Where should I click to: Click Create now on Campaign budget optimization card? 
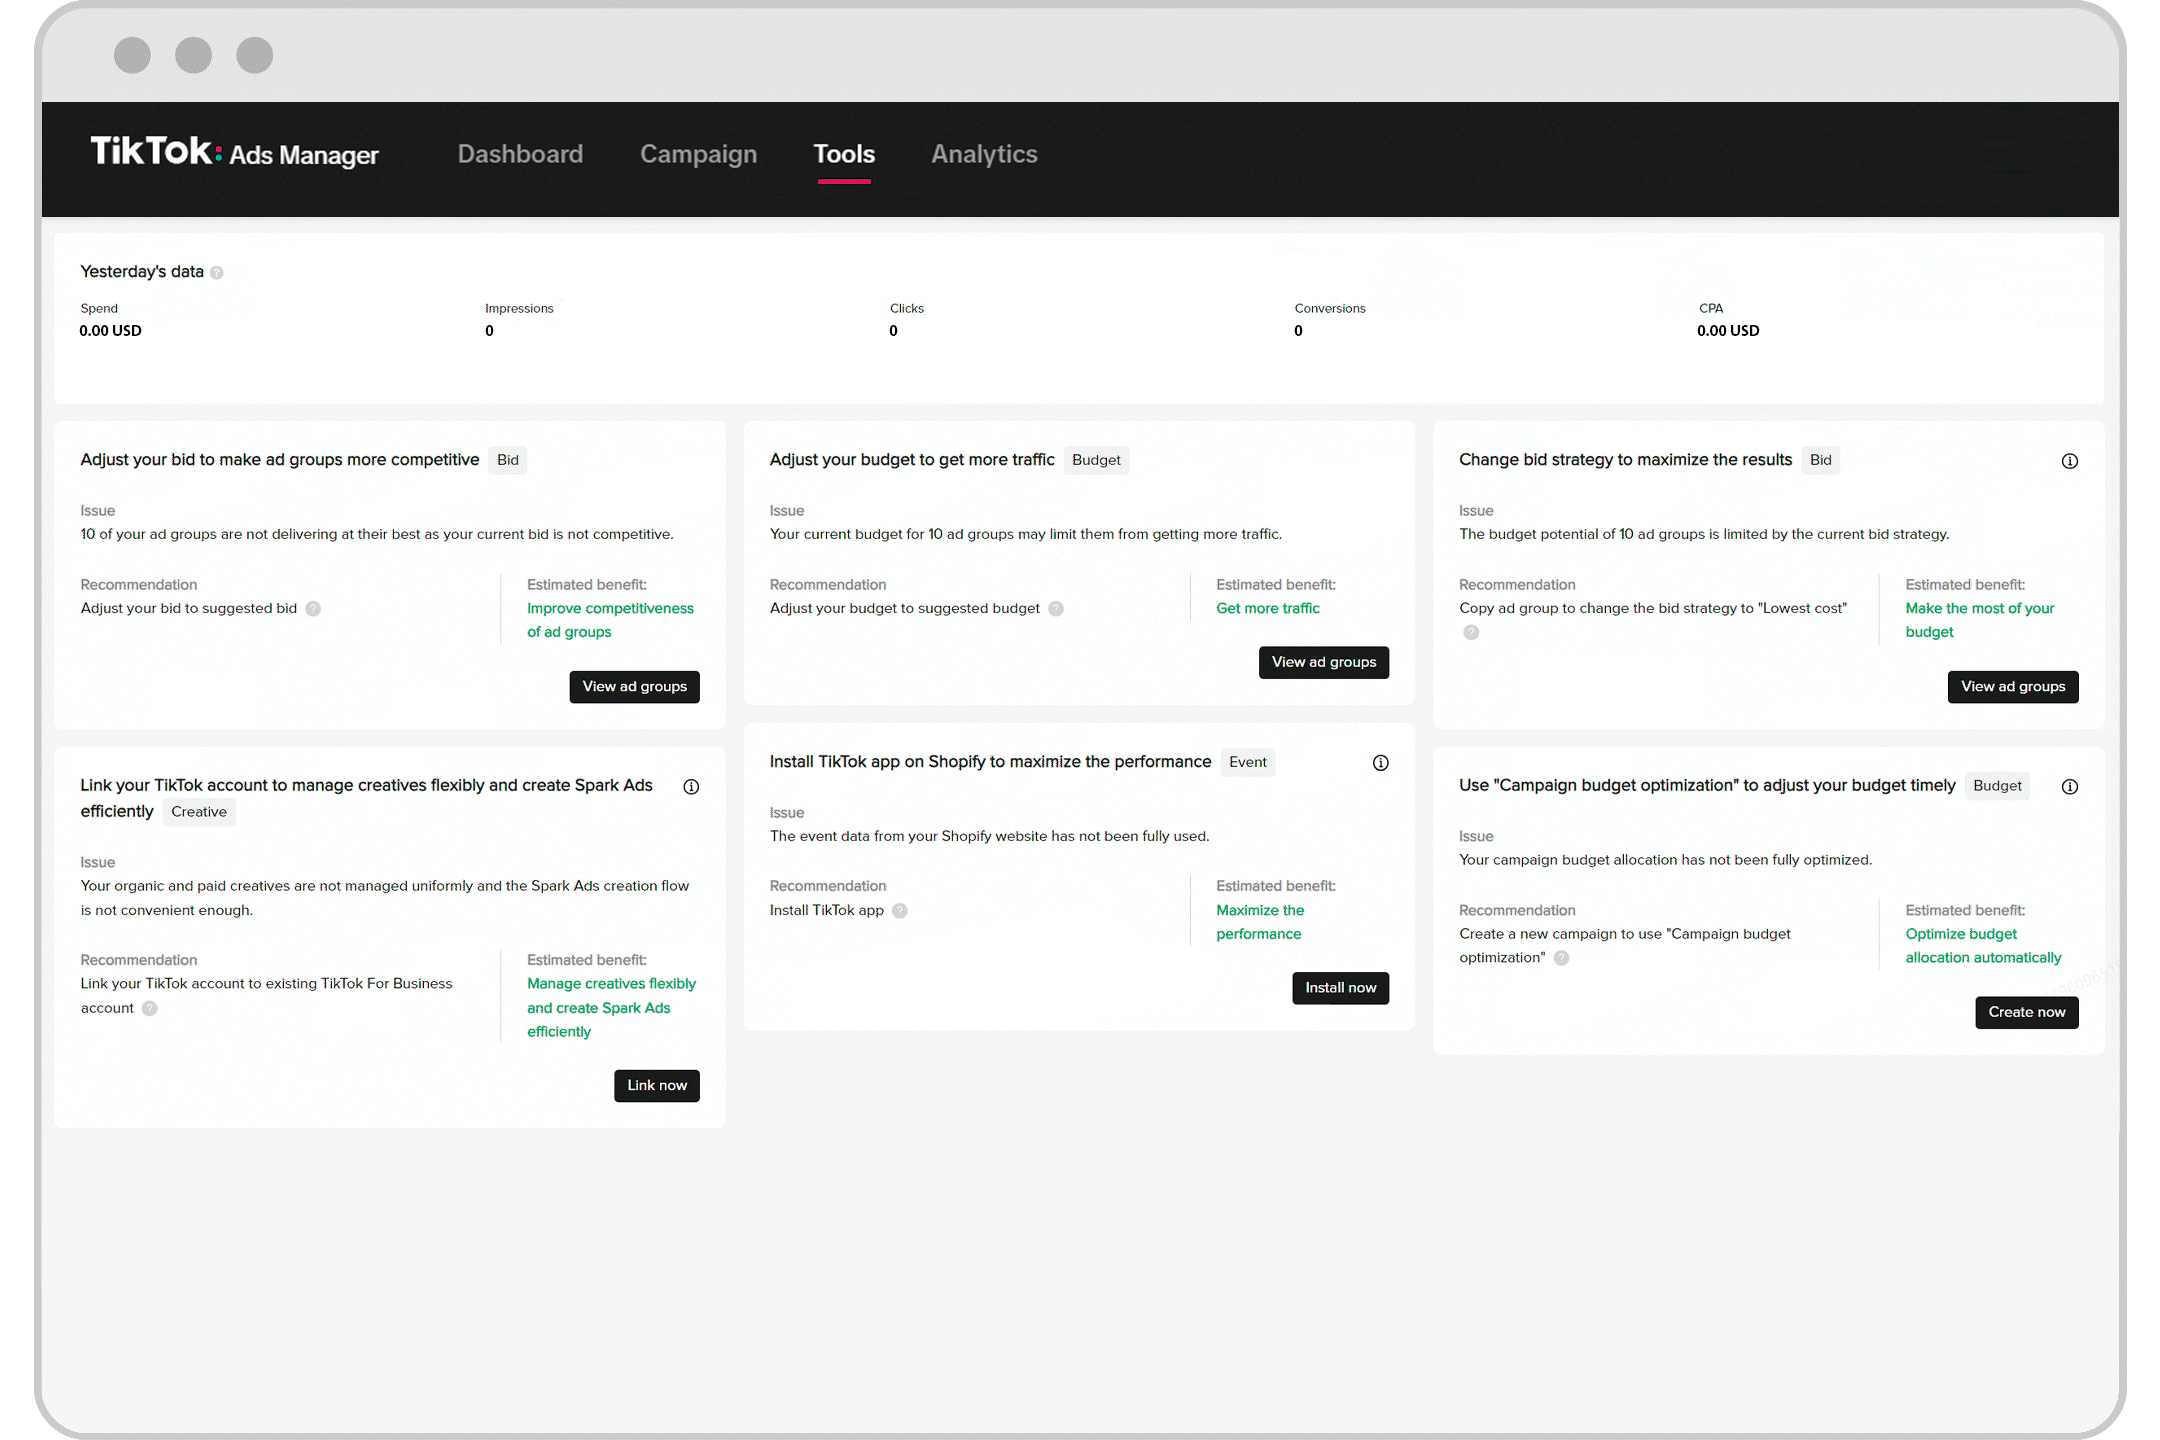tap(2027, 1011)
